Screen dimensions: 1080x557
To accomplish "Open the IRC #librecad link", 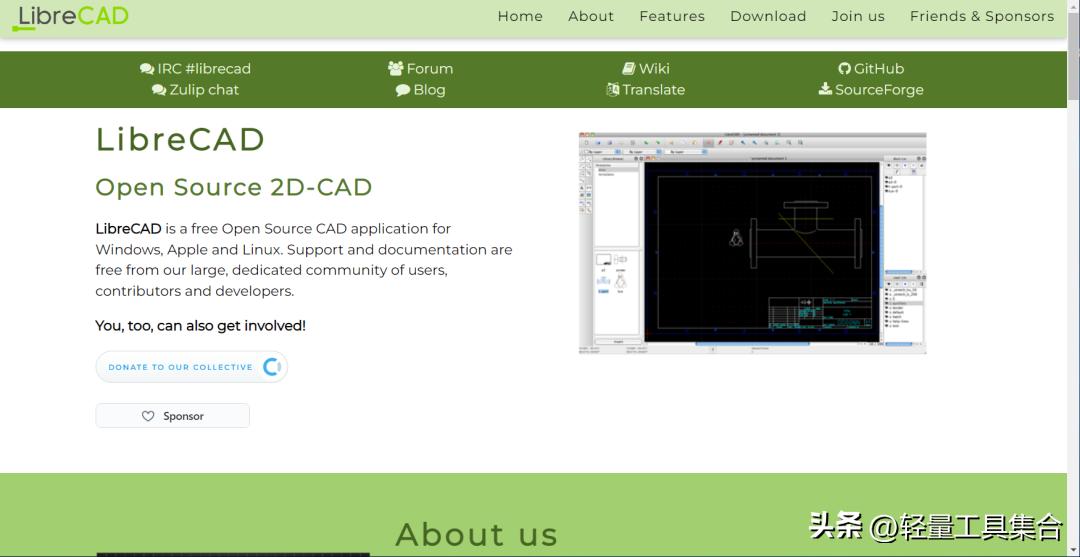I will [204, 69].
